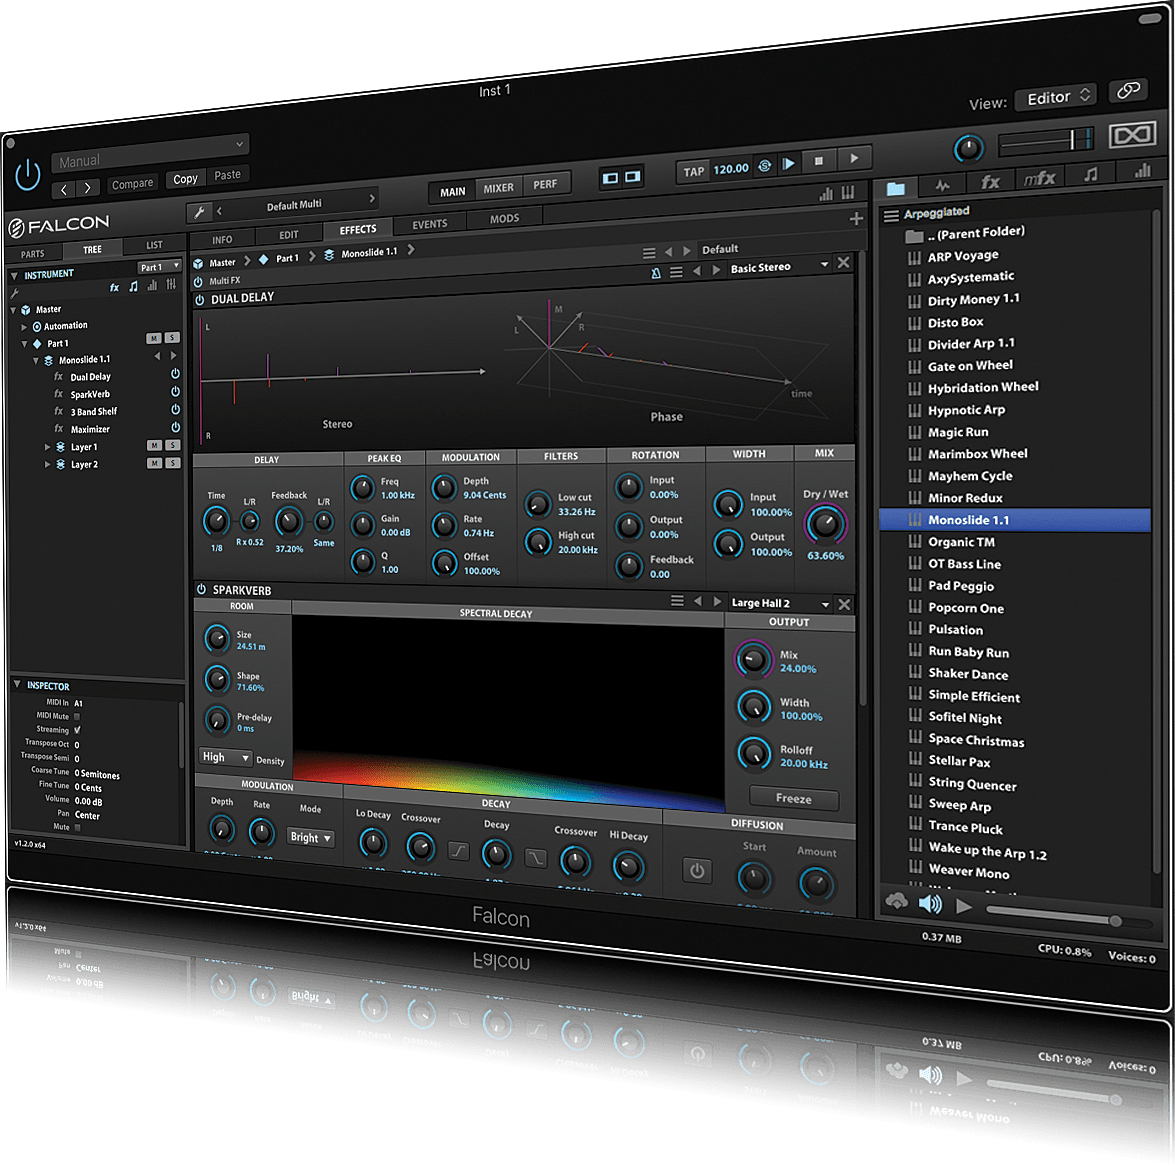1175x1166 pixels.
Task: Open the Part 1 selector dropdown
Action: tap(160, 266)
